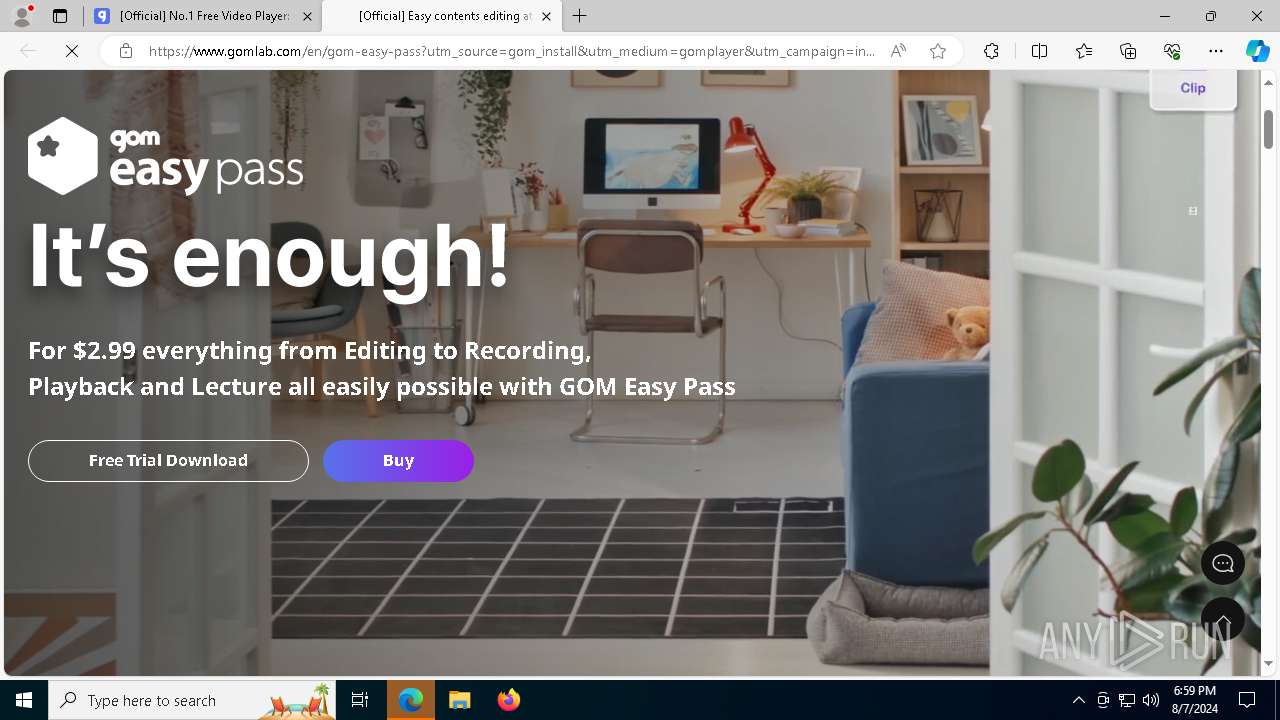Viewport: 1280px width, 720px height.
Task: Click the scroll to top arrow button
Action: pyautogui.click(x=1223, y=620)
